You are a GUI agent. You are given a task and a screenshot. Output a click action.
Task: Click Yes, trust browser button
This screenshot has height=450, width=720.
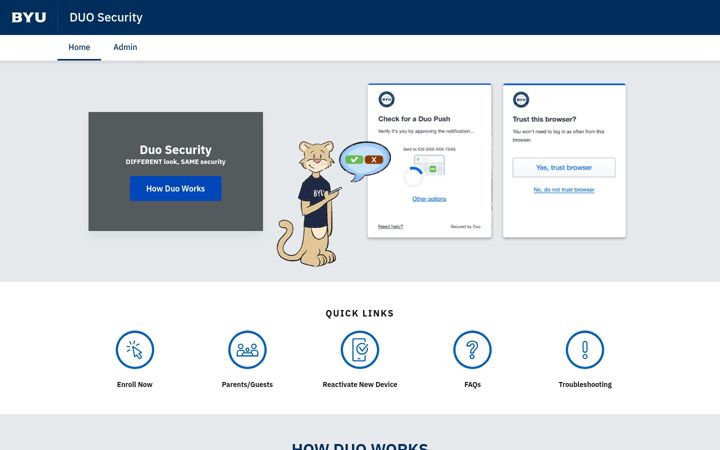point(564,168)
